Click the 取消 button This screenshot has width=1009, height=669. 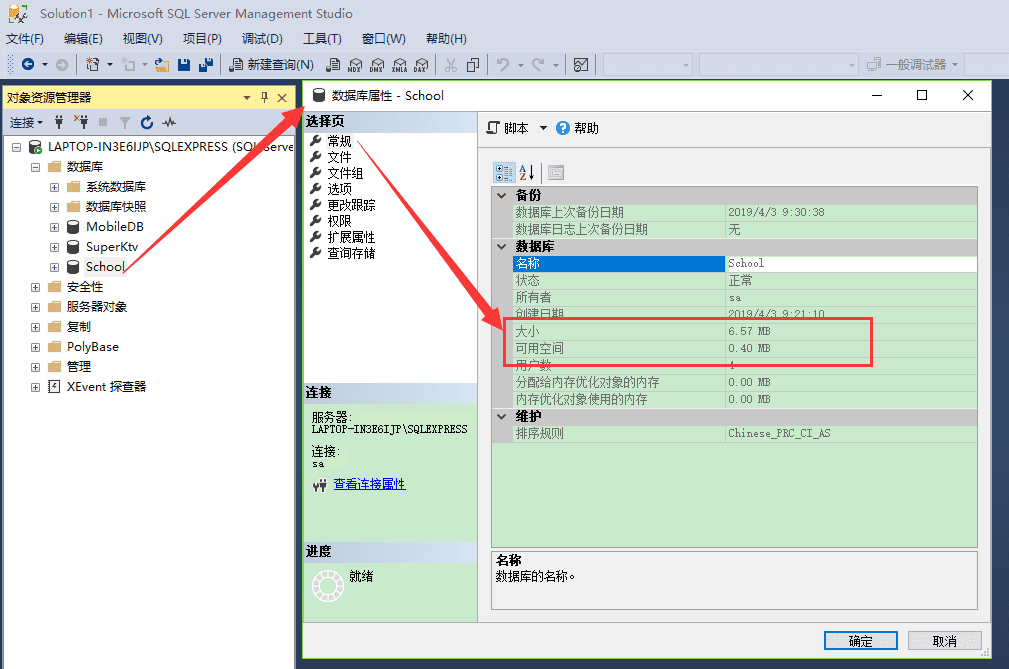pyautogui.click(x=944, y=641)
